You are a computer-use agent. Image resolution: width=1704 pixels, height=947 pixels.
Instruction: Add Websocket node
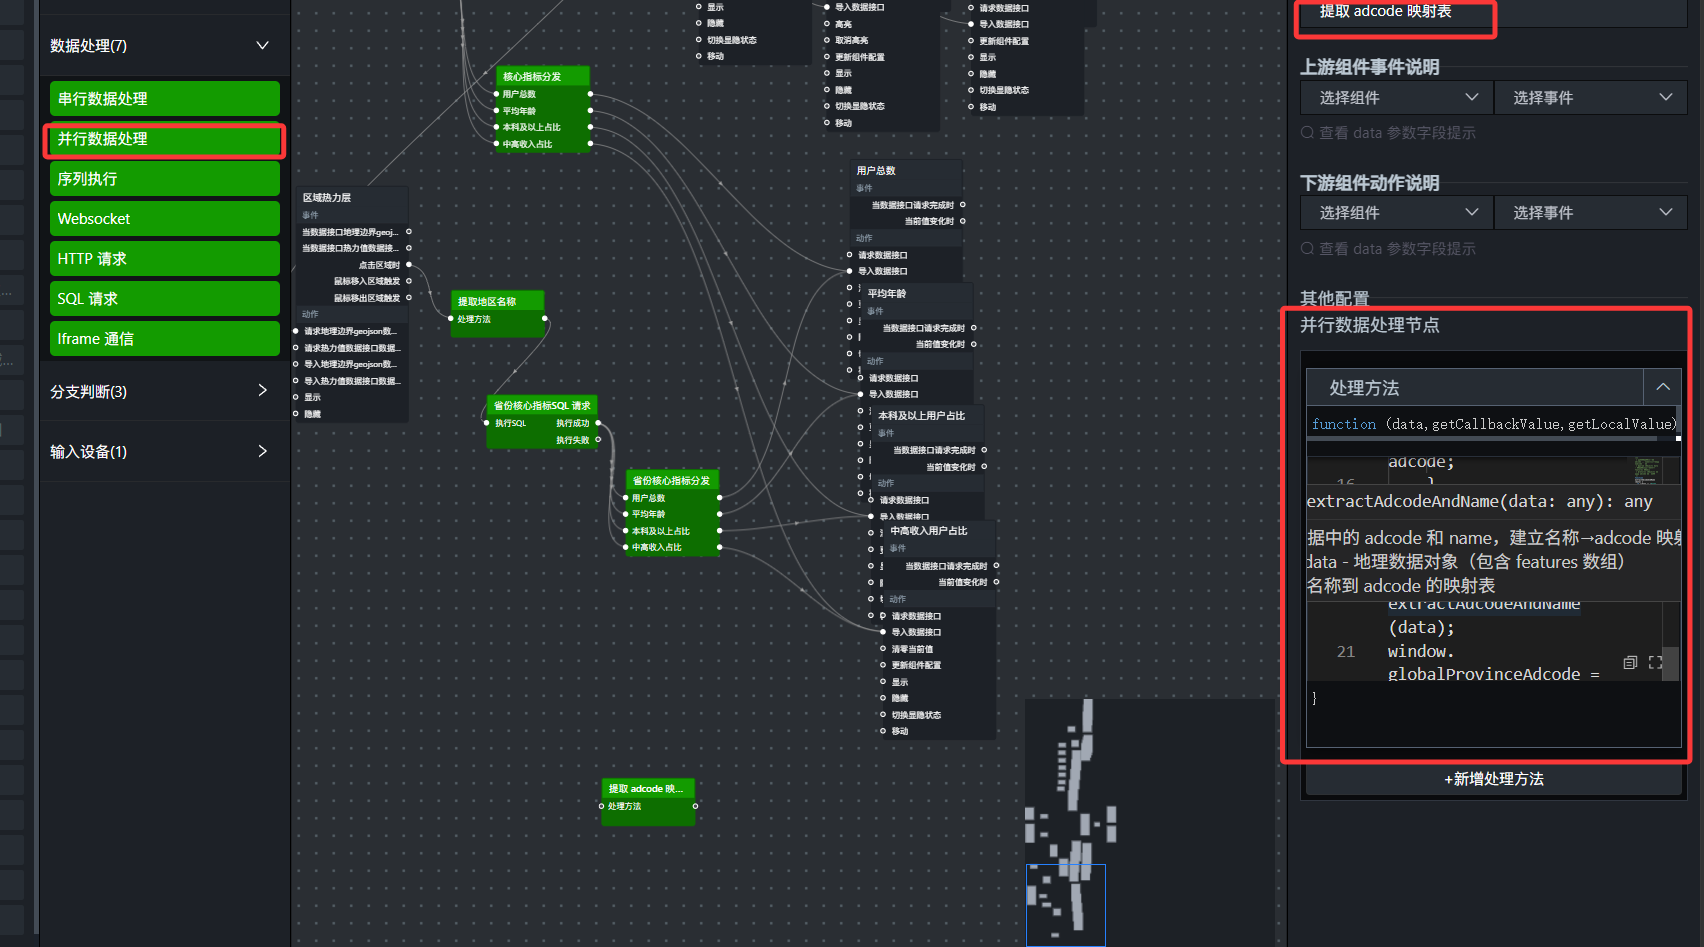(165, 218)
